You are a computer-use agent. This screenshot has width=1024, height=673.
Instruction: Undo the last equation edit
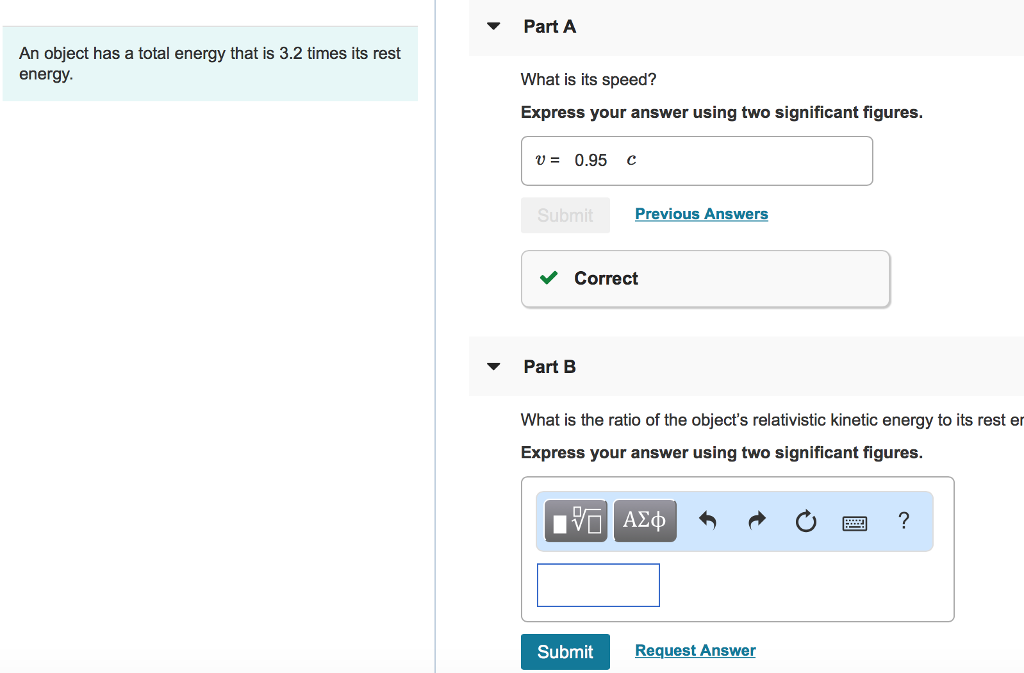708,520
